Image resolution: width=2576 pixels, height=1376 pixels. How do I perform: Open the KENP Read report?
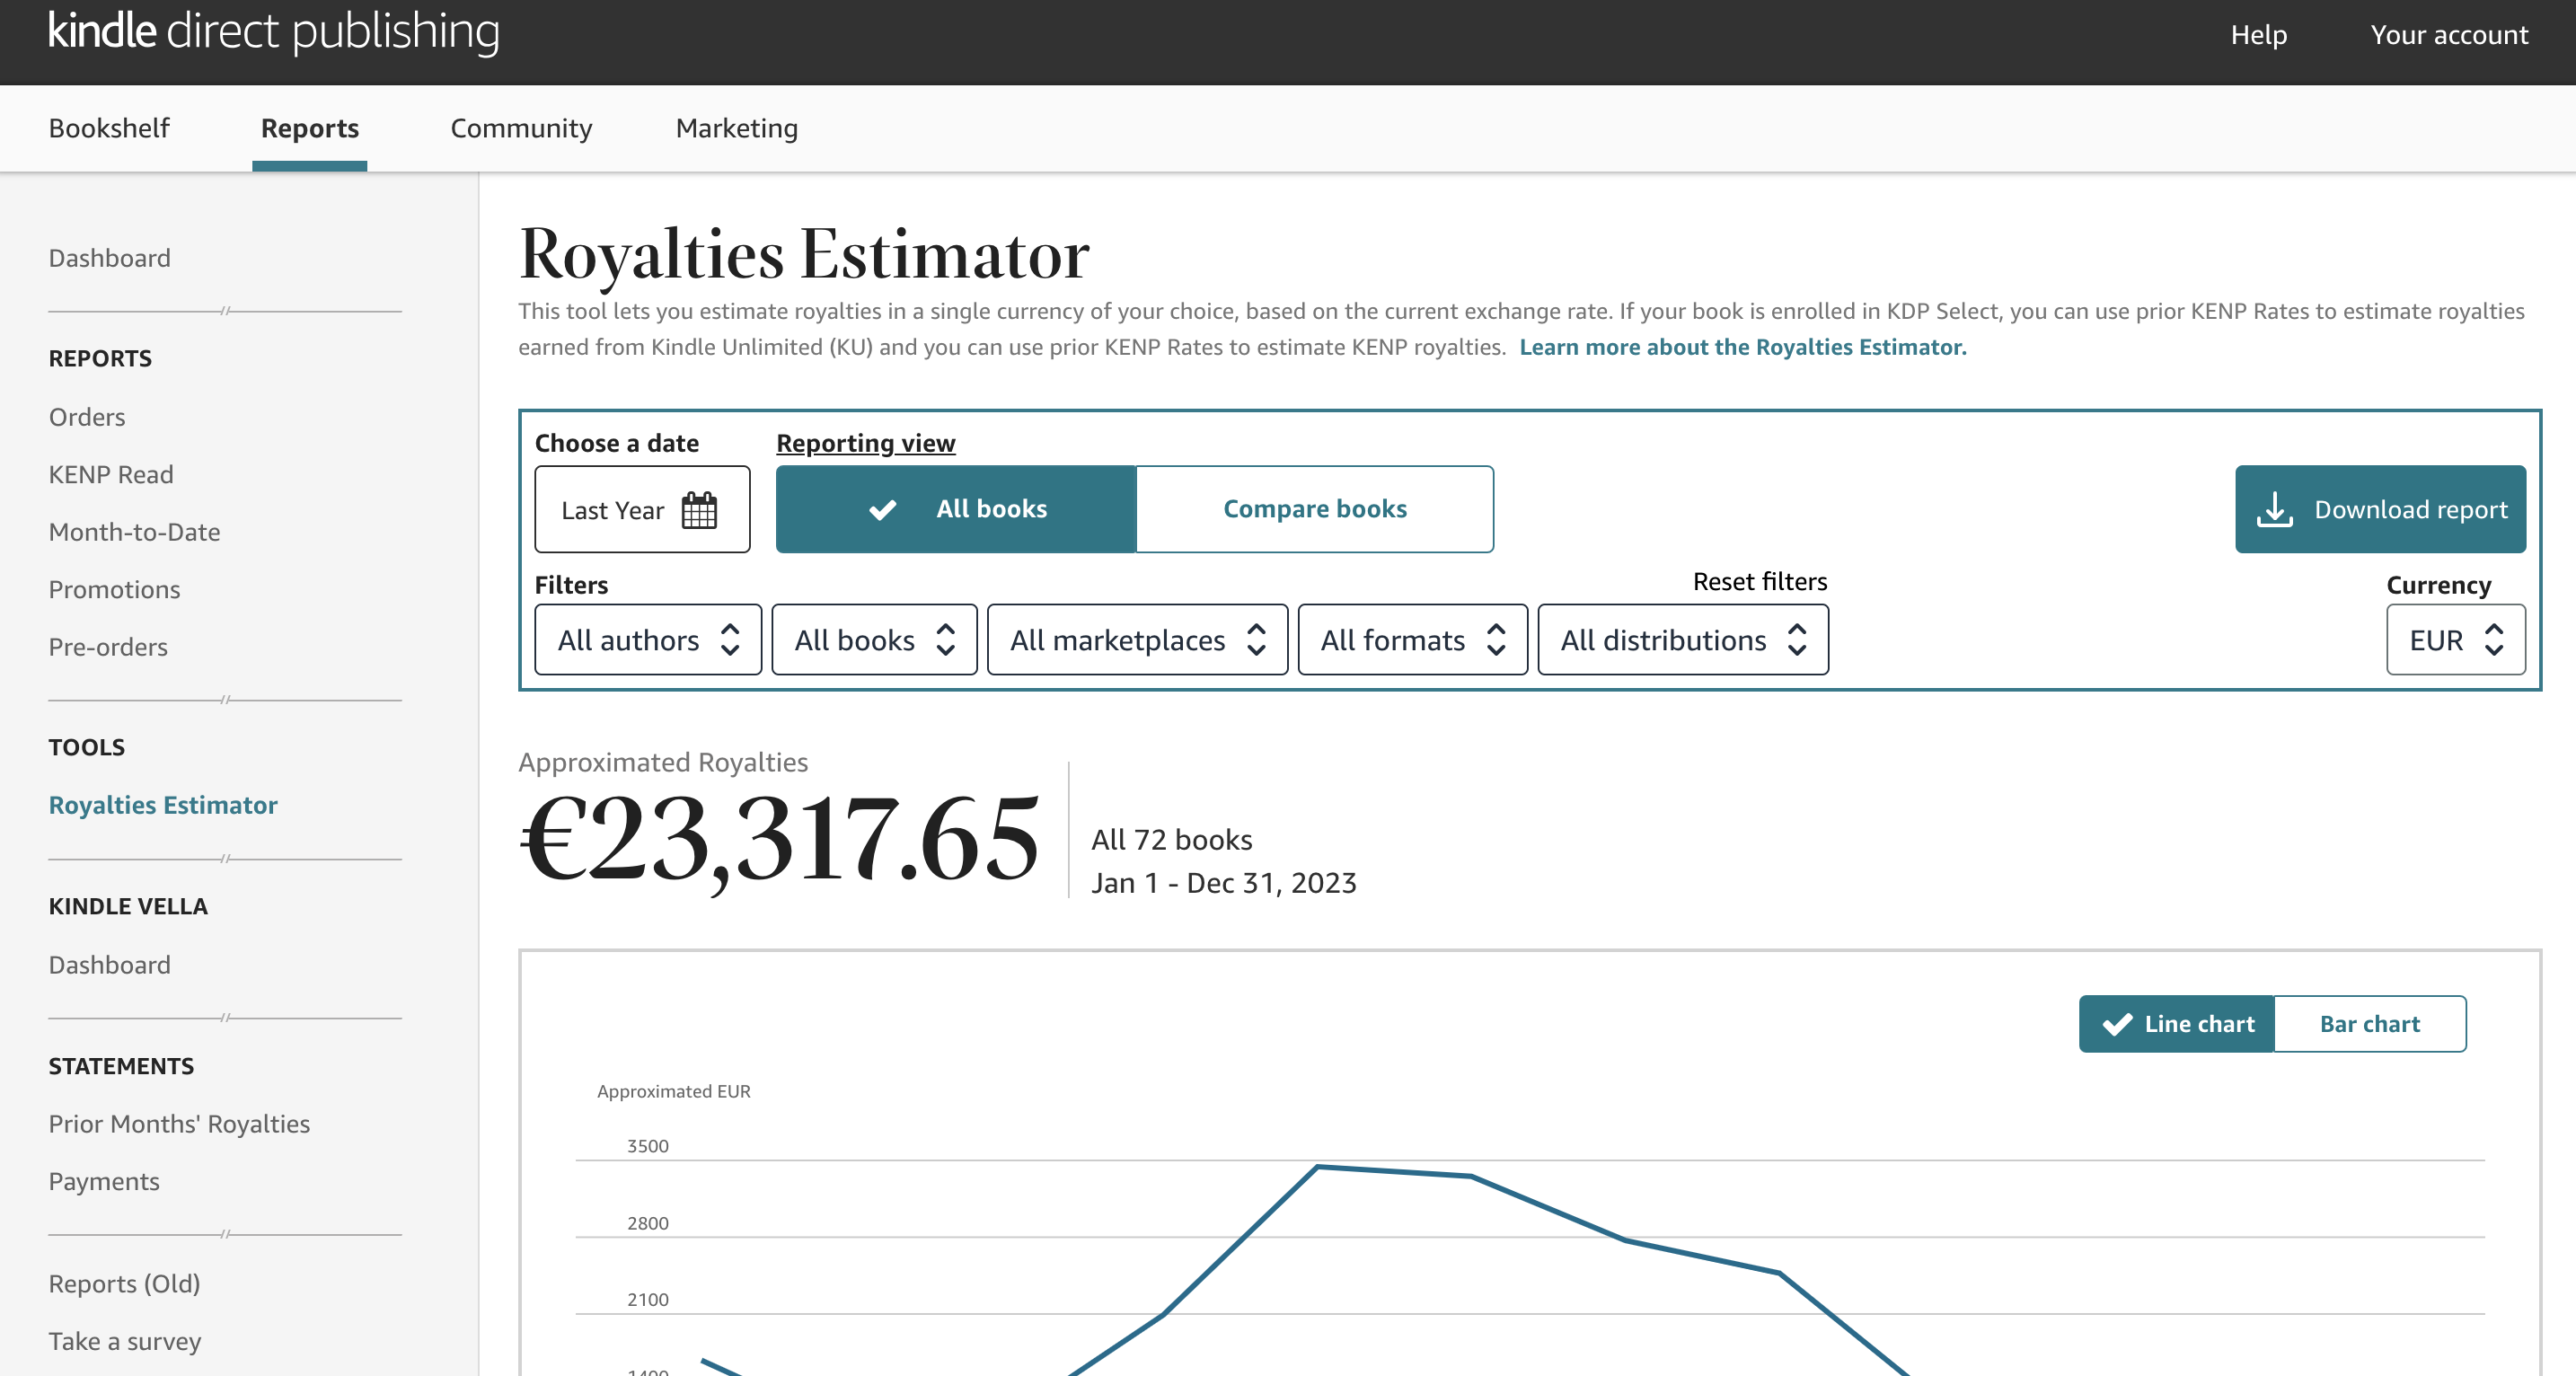click(x=111, y=474)
